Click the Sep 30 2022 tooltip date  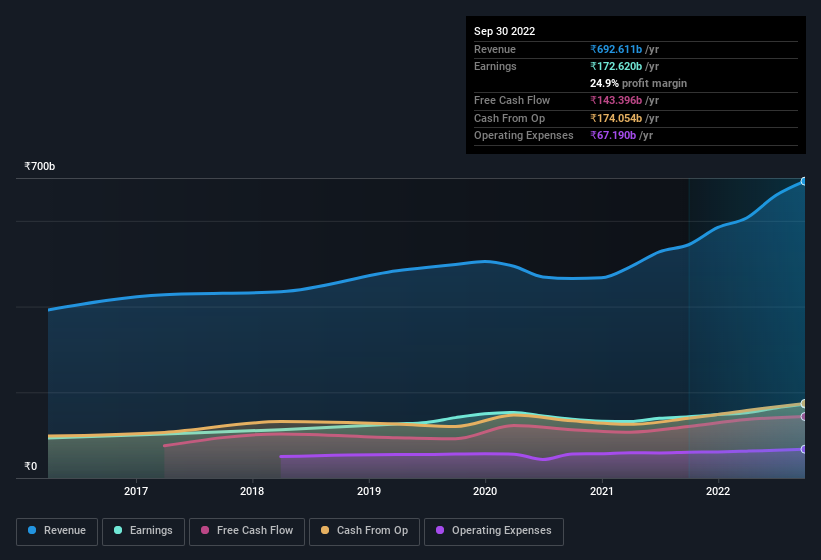[504, 31]
